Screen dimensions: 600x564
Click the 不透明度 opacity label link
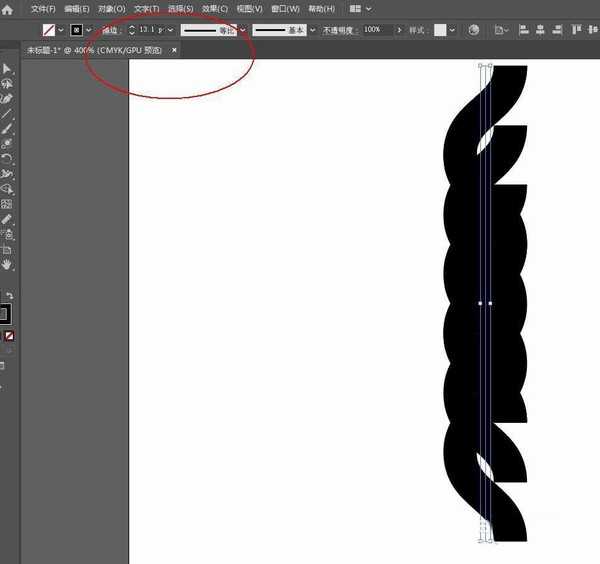pyautogui.click(x=338, y=30)
